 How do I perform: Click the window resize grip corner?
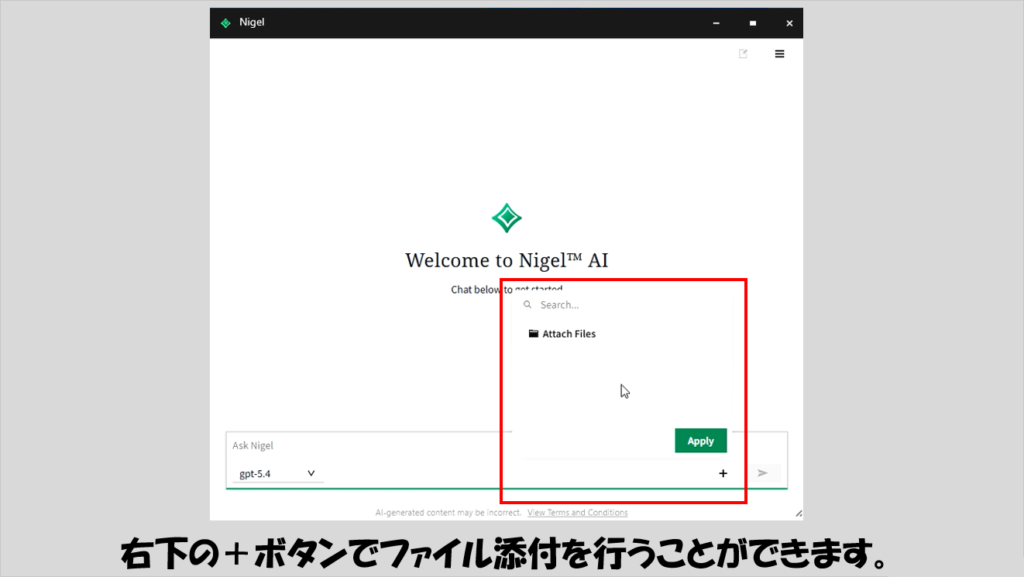tap(798, 514)
